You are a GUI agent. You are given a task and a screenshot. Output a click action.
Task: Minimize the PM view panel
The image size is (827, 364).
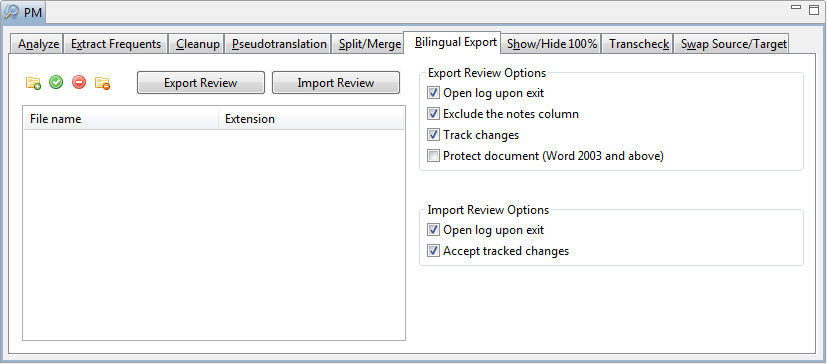tap(796, 7)
